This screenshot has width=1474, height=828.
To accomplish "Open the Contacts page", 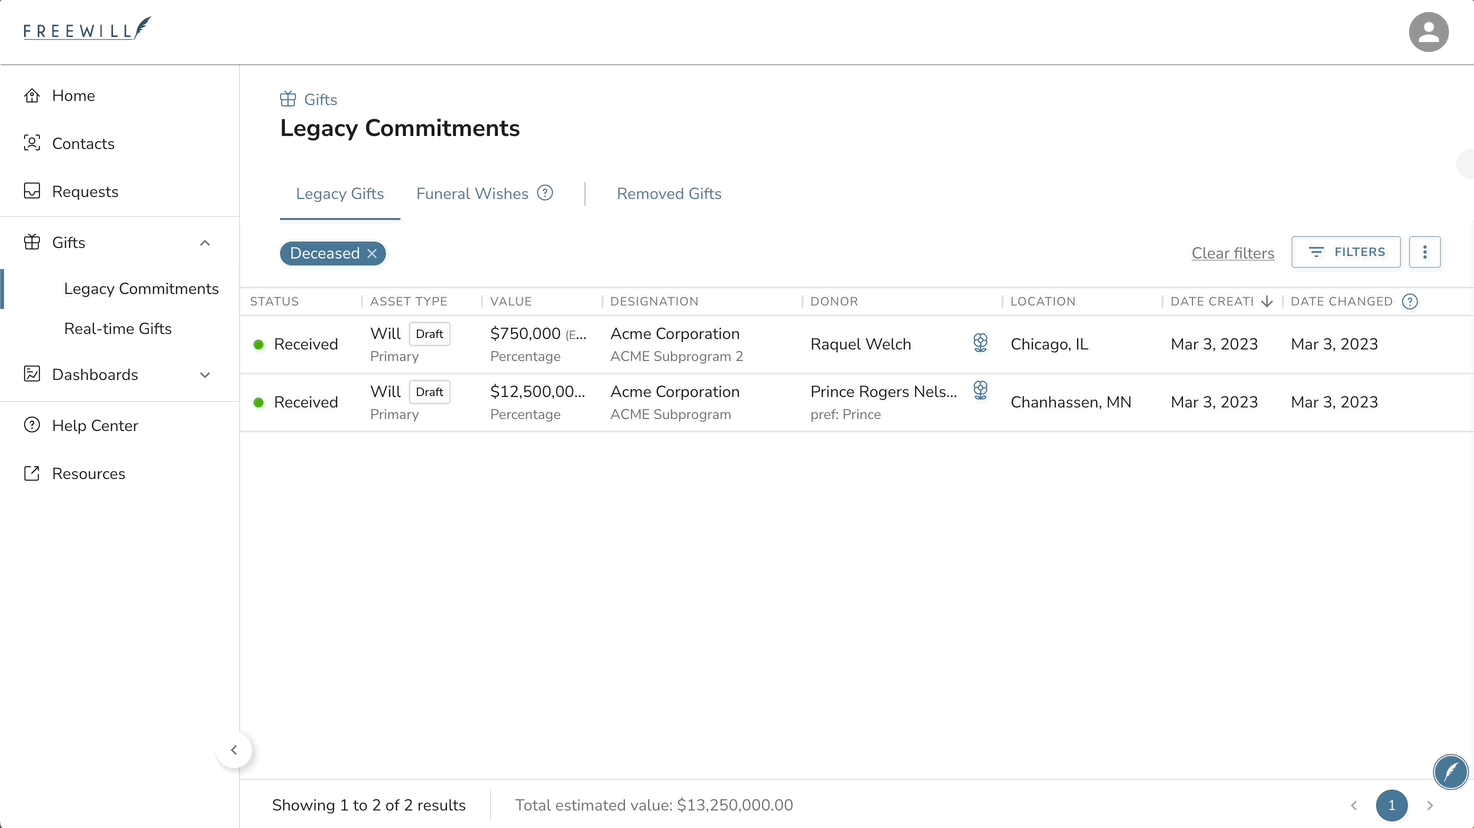I will tap(83, 144).
